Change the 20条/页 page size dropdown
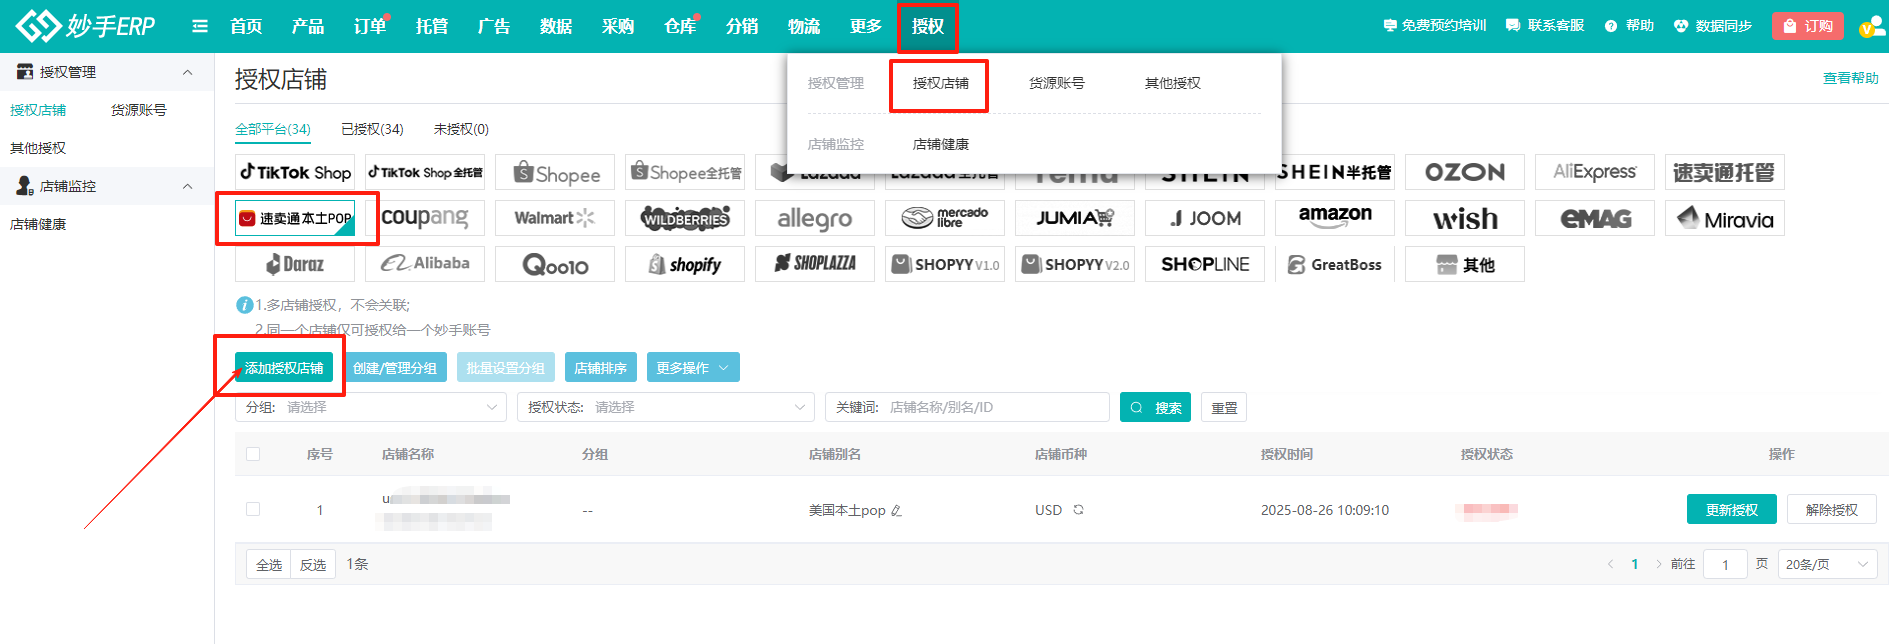The height and width of the screenshot is (644, 1889). [x=1827, y=564]
